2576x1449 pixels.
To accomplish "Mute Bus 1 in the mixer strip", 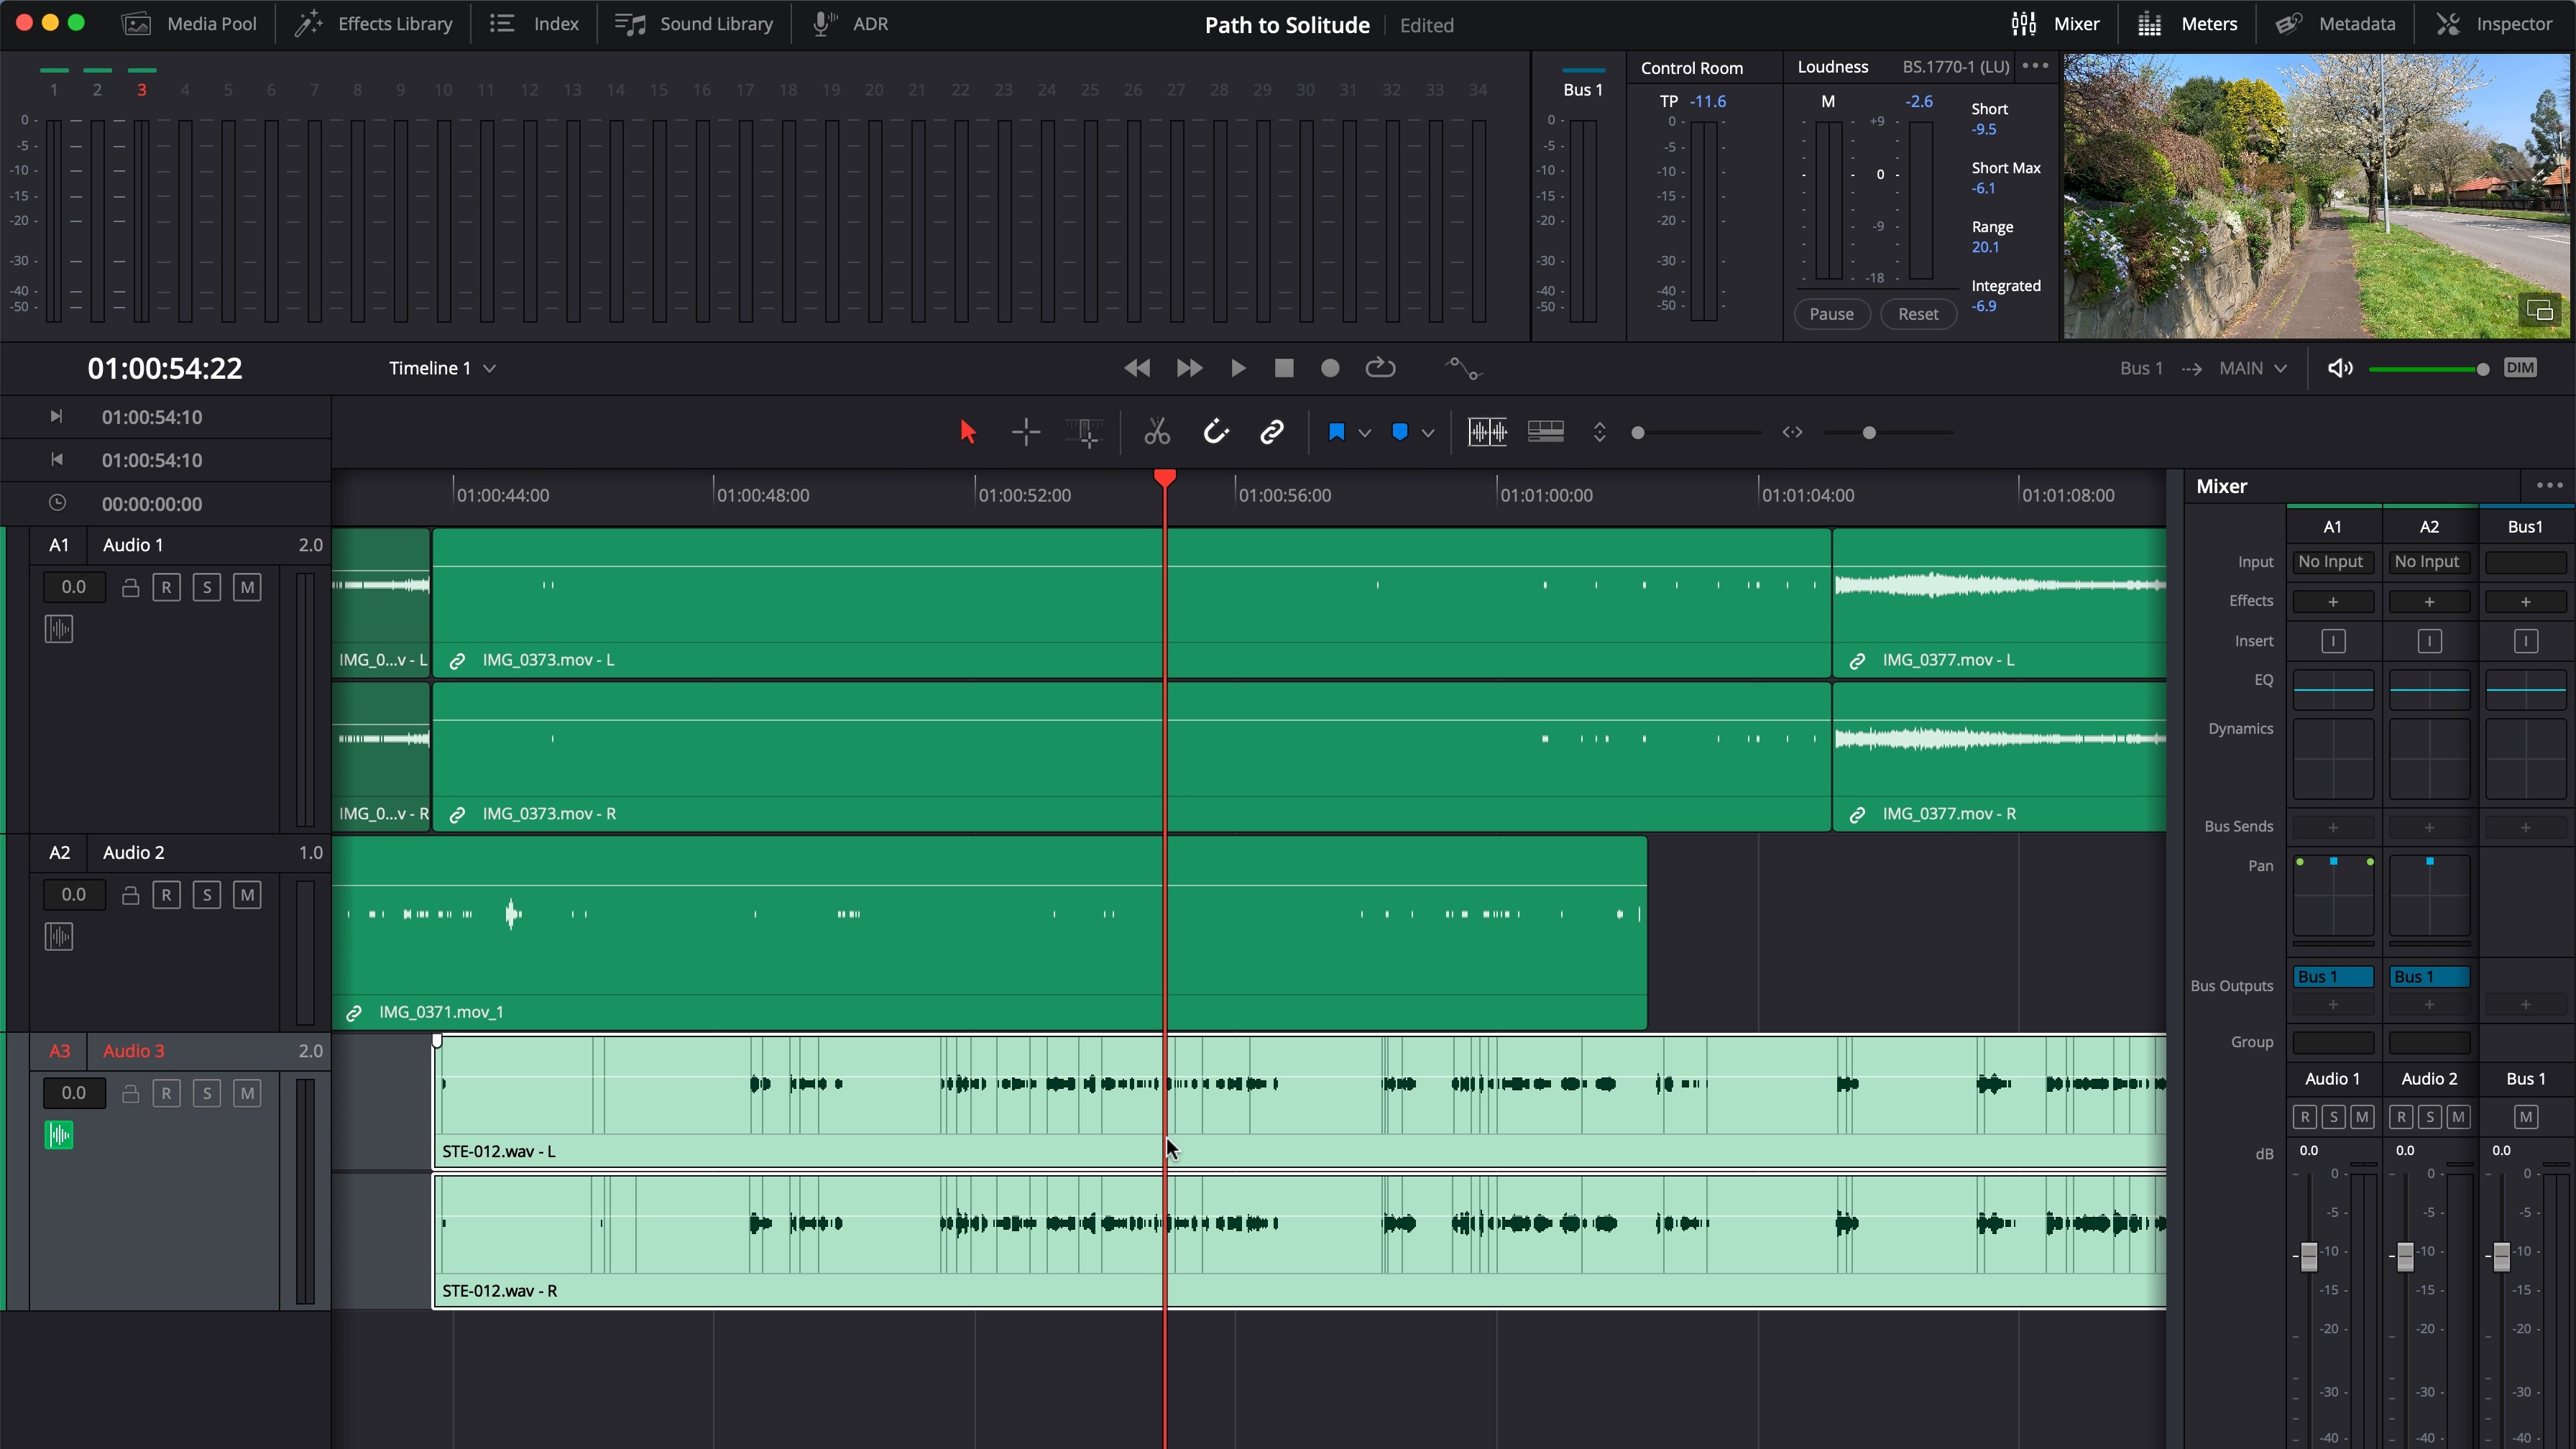I will coord(2525,1117).
